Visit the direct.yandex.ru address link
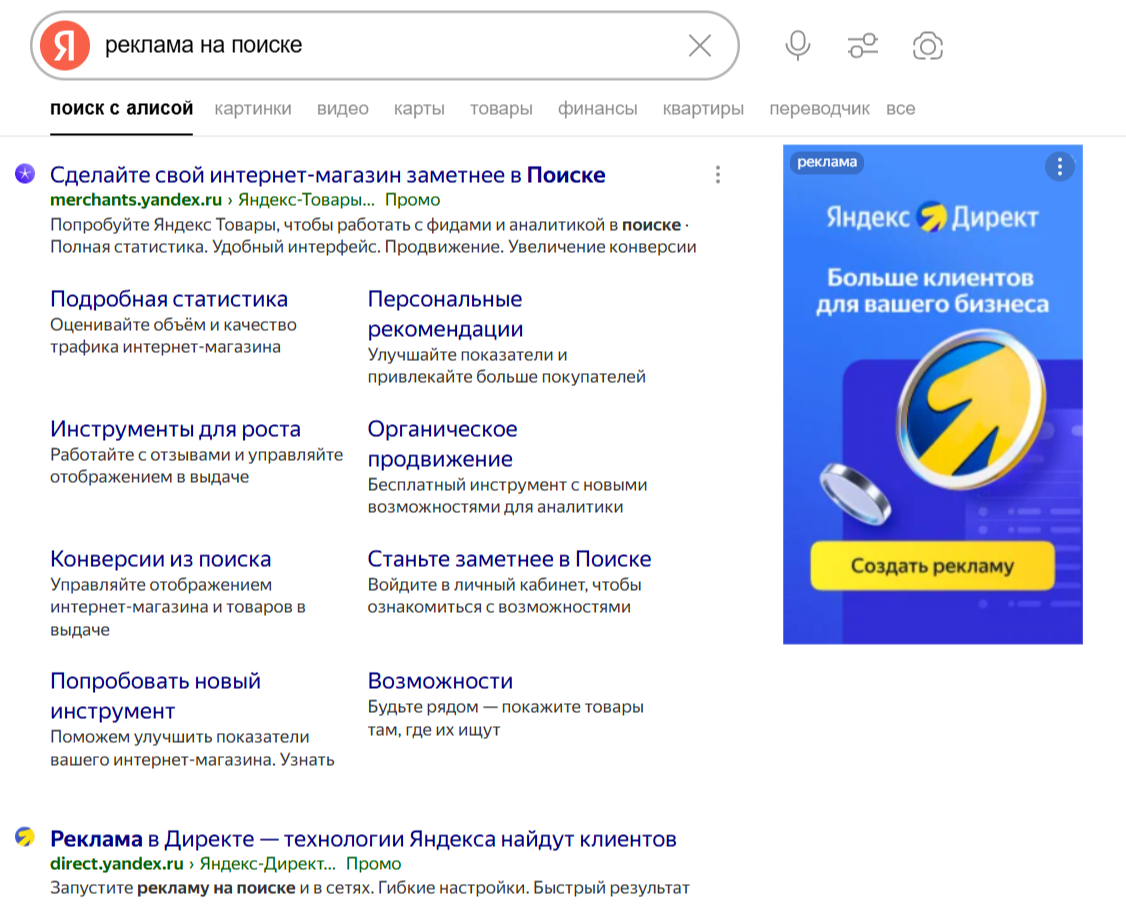Image resolution: width=1126 pixels, height=914 pixels. pyautogui.click(x=117, y=863)
